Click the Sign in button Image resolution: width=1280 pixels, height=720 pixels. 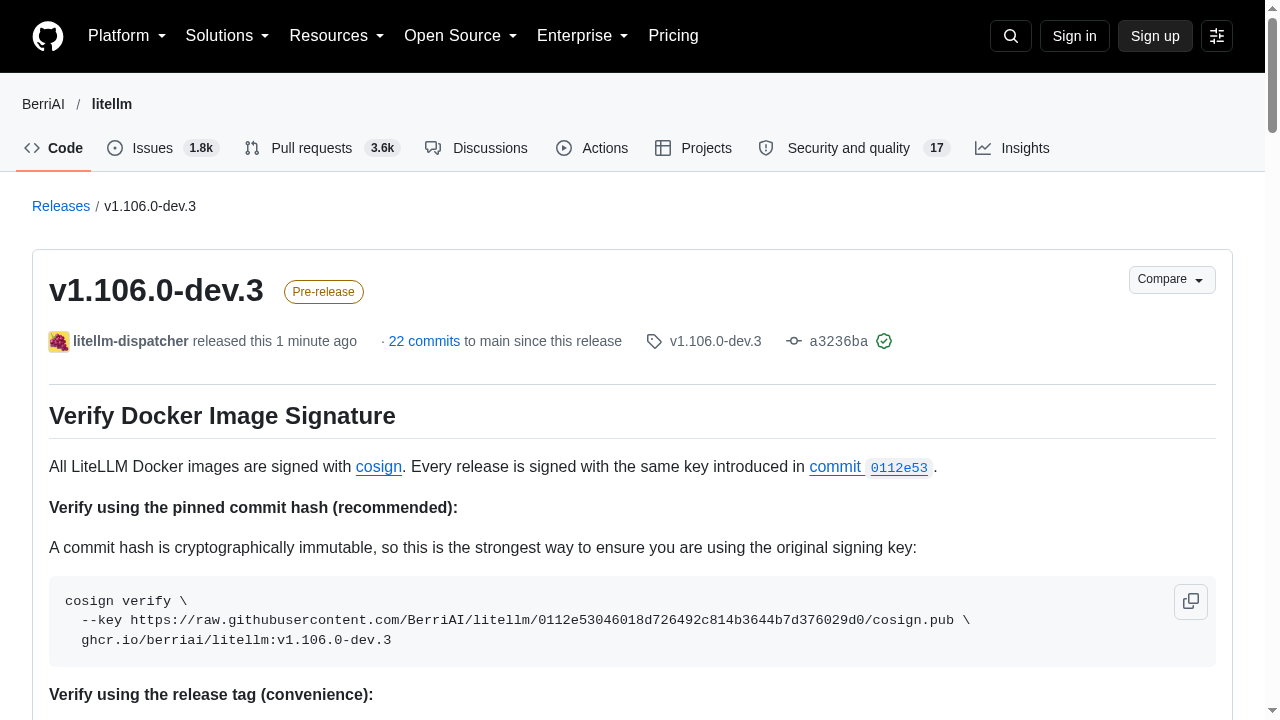tap(1075, 36)
